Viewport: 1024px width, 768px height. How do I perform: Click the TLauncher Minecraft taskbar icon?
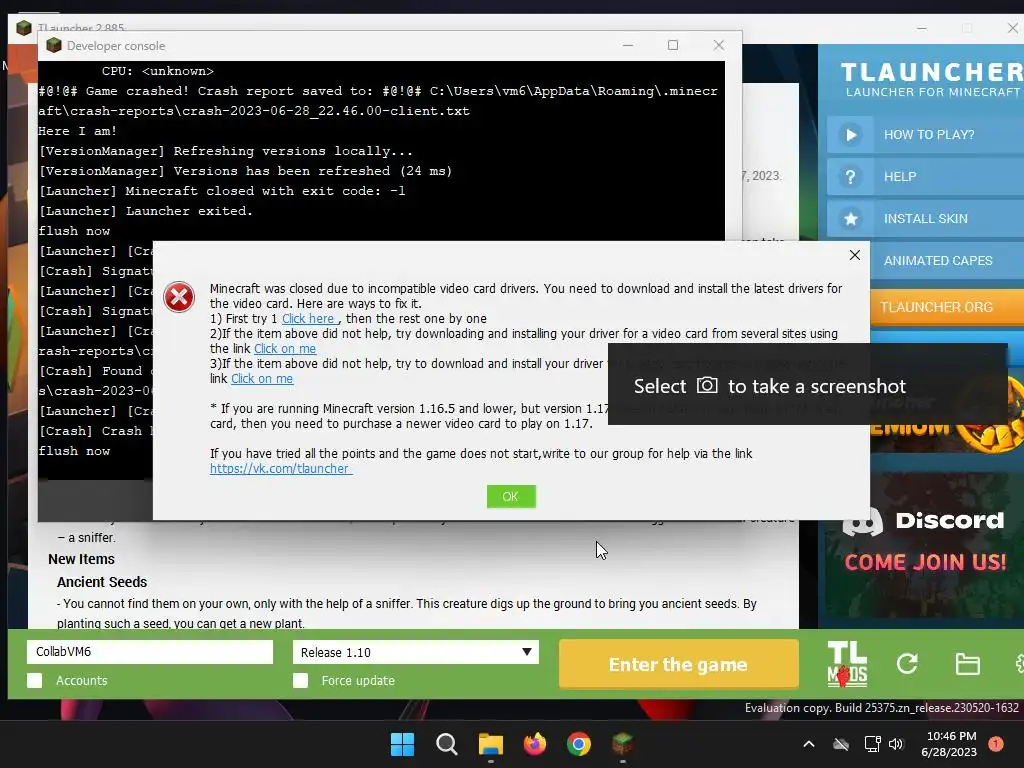tap(622, 744)
